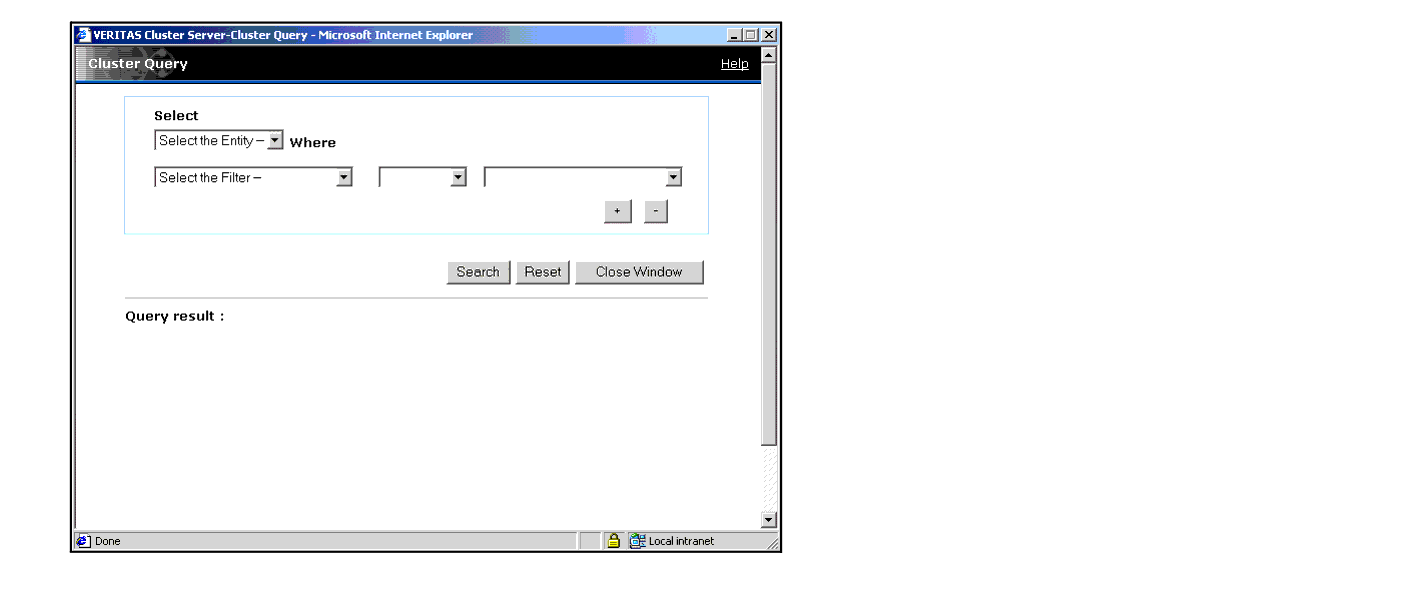
Task: Click the padlock security icon in status bar
Action: (614, 541)
